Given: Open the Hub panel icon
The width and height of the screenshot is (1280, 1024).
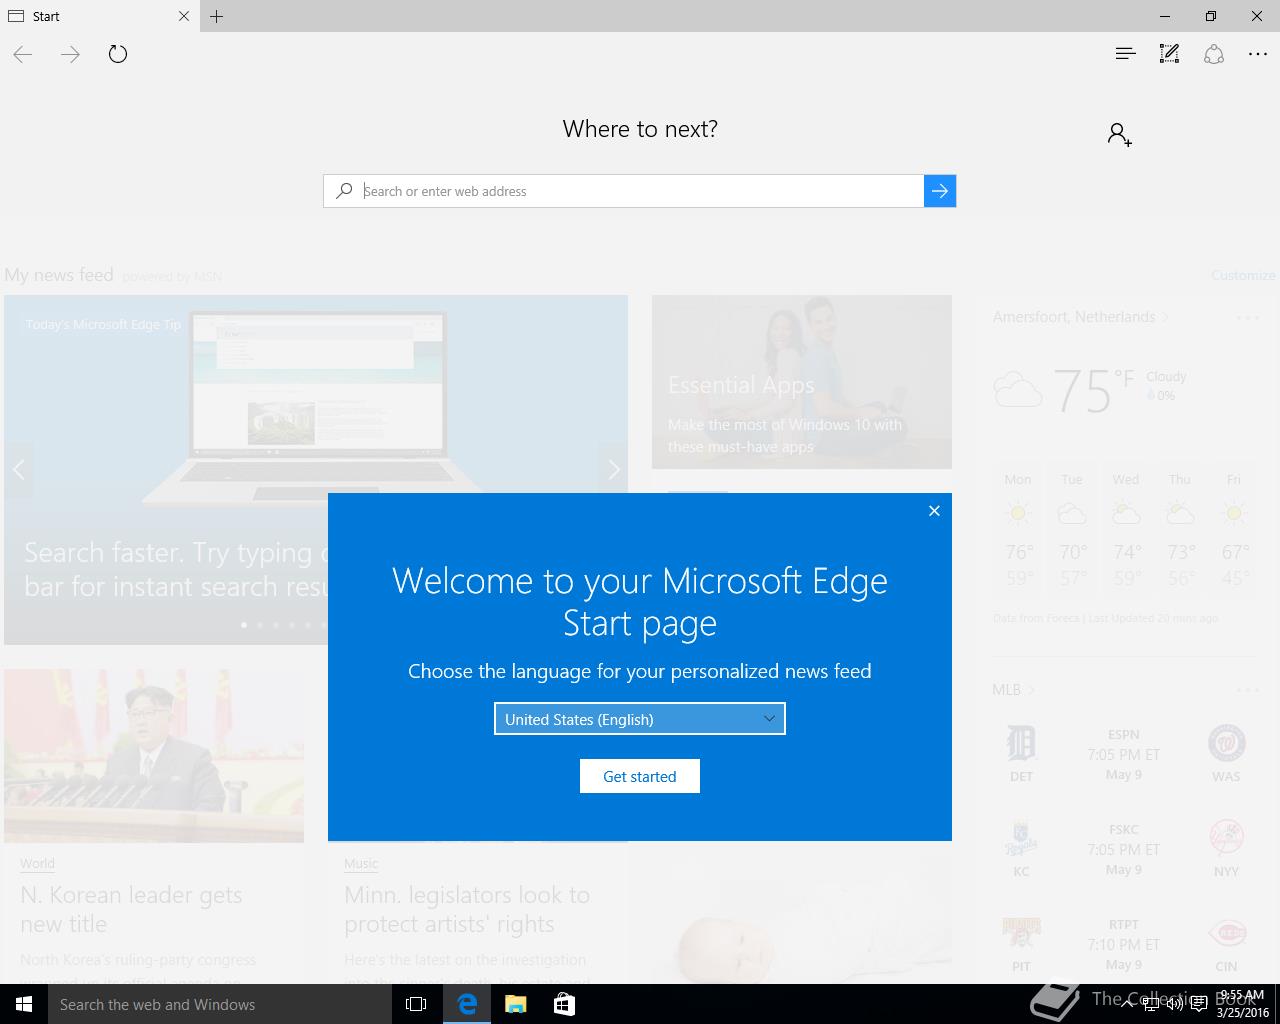Looking at the screenshot, I should (x=1125, y=54).
